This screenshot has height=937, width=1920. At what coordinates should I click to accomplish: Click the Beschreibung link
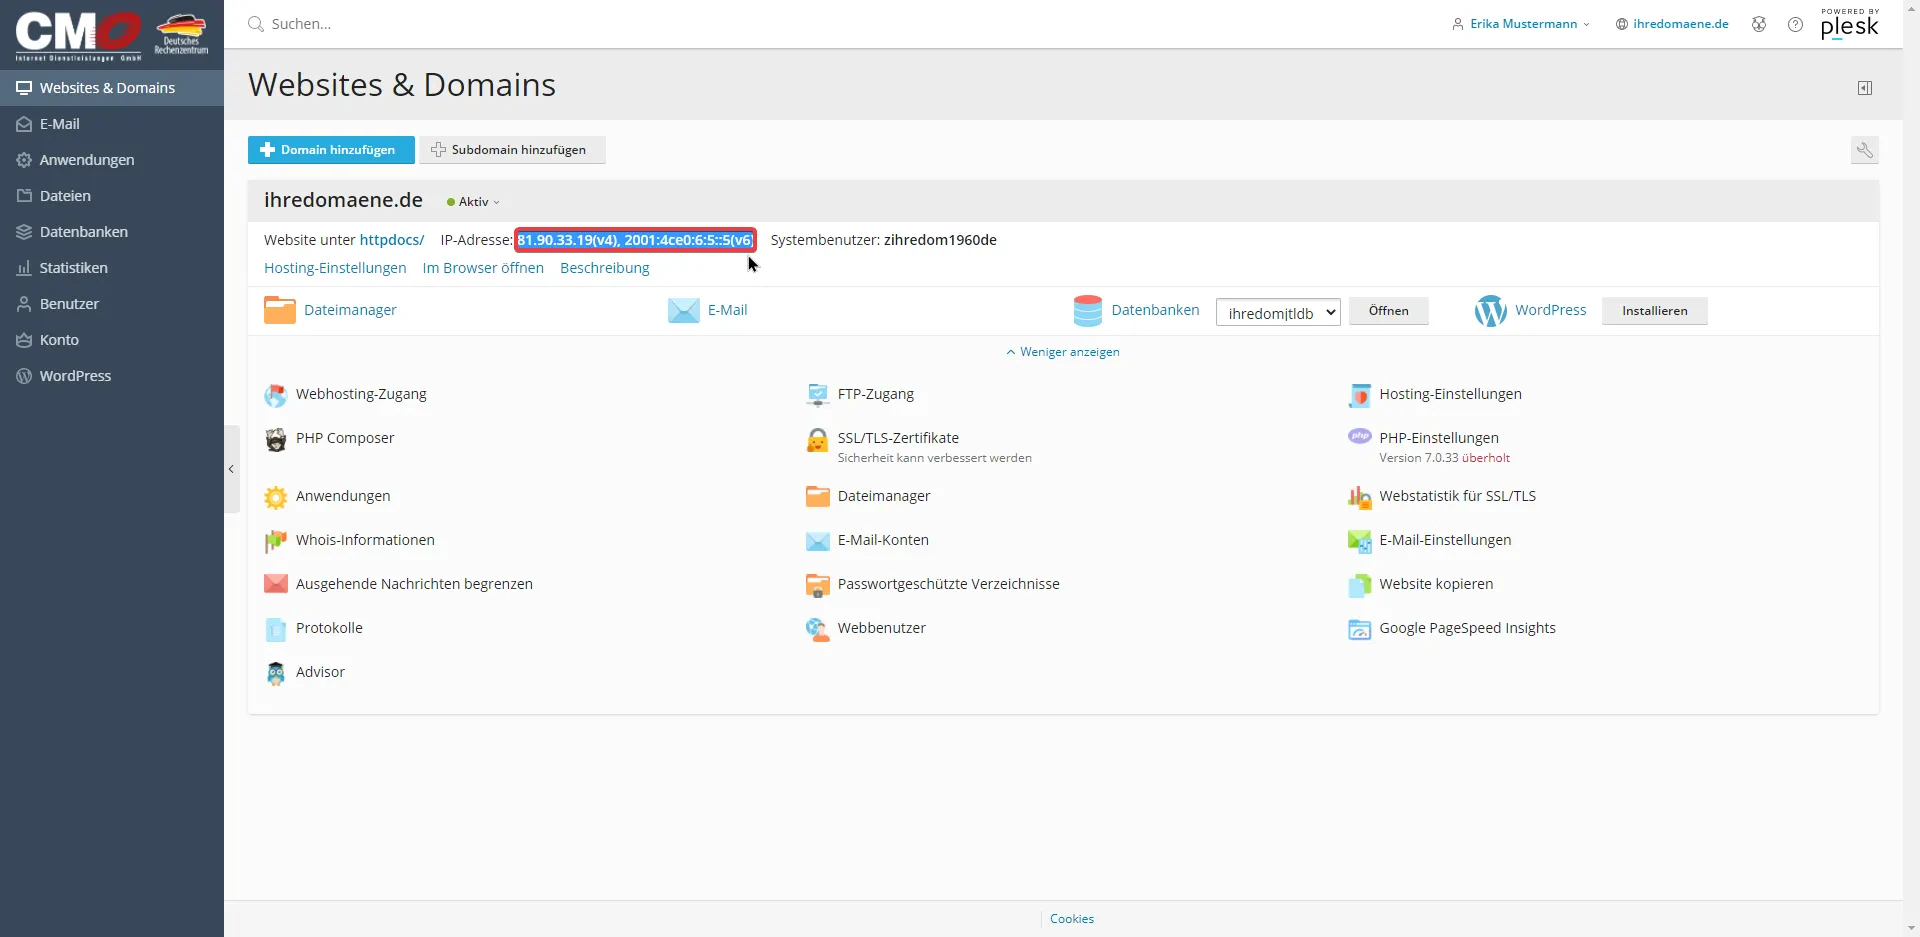[x=605, y=268]
